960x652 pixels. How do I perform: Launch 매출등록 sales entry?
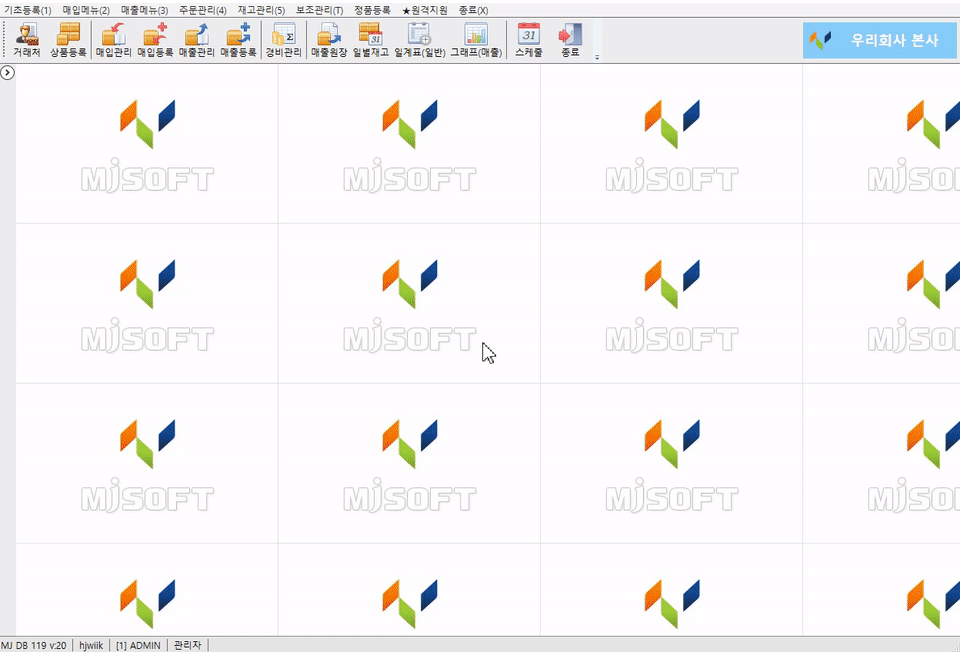point(238,40)
